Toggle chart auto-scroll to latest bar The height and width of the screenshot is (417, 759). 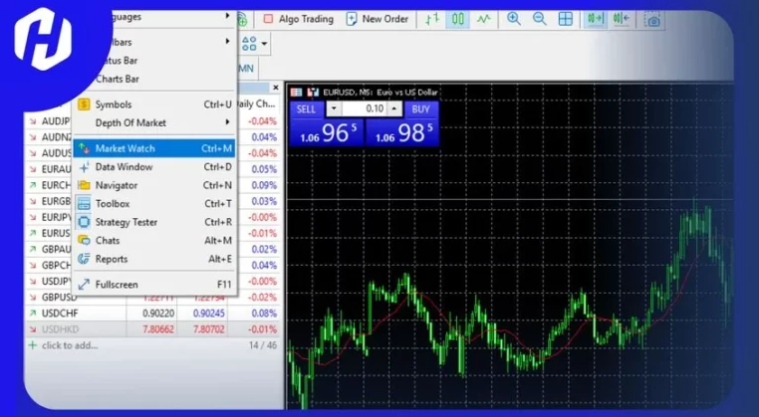click(x=595, y=19)
